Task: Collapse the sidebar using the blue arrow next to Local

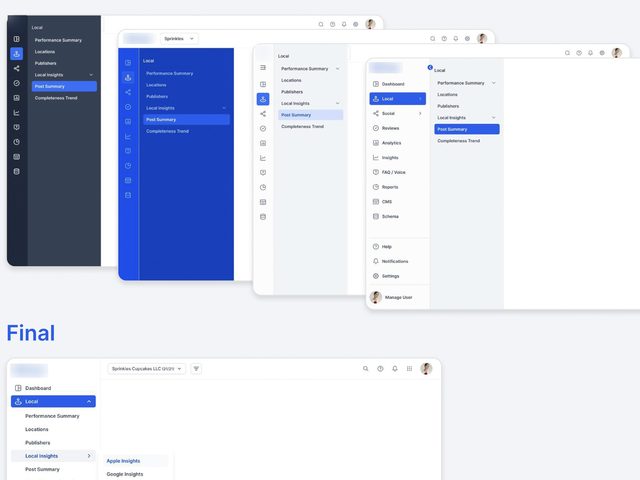Action: click(x=430, y=67)
